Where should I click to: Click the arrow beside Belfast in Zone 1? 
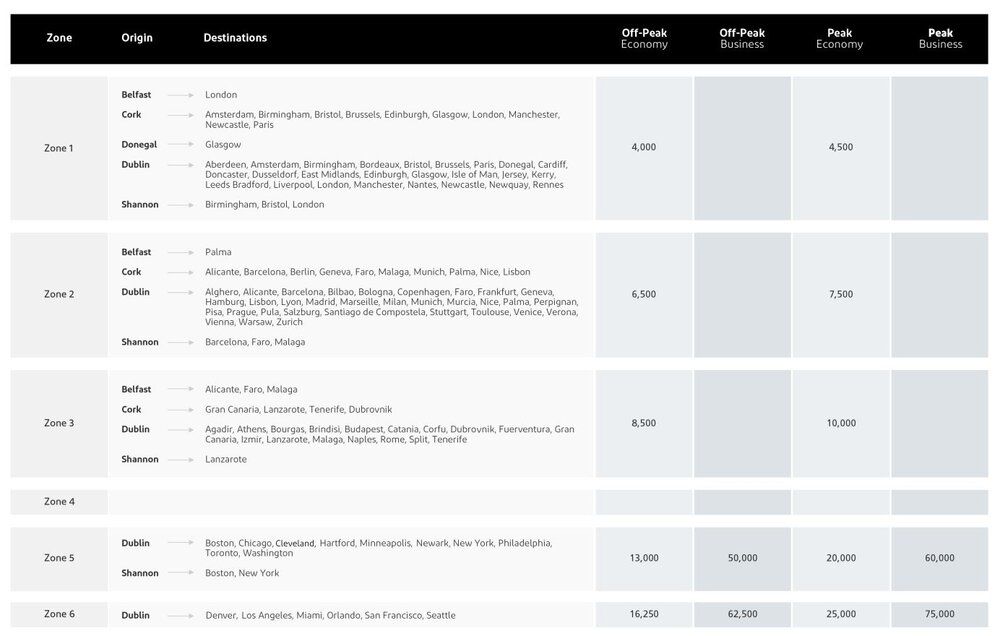180,95
